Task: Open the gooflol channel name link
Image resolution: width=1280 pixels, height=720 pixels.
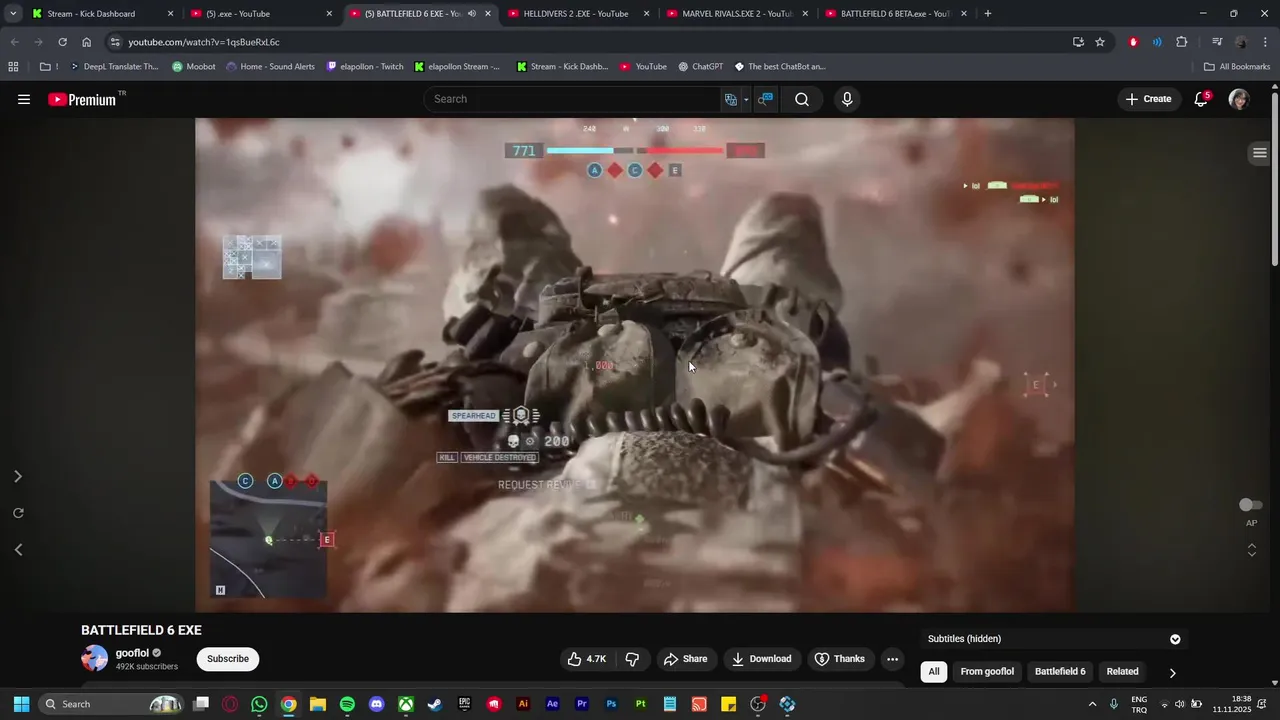Action: [132, 653]
